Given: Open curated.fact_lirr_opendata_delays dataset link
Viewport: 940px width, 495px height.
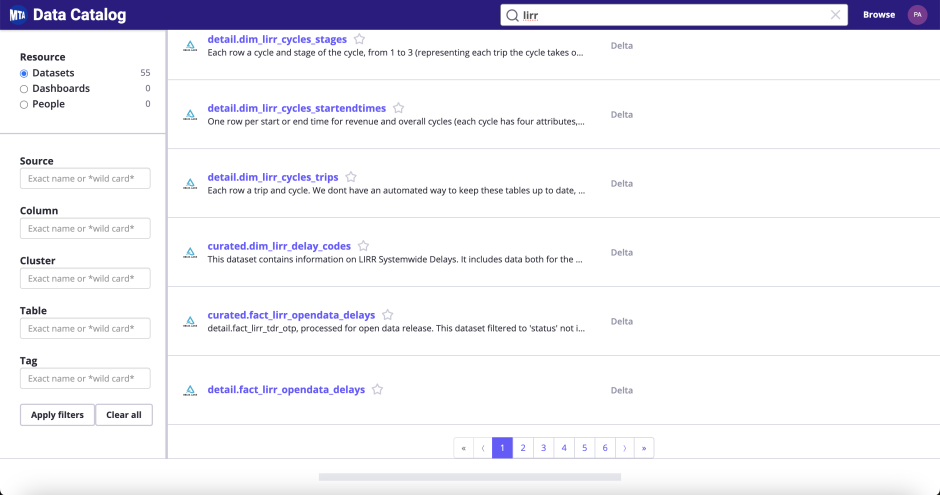Looking at the screenshot, I should [291, 315].
